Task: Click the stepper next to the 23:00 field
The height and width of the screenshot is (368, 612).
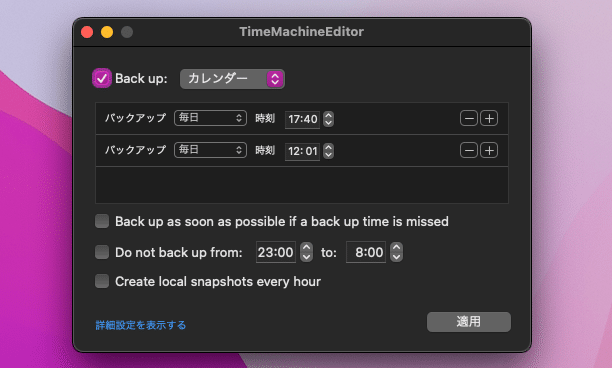Action: 307,252
